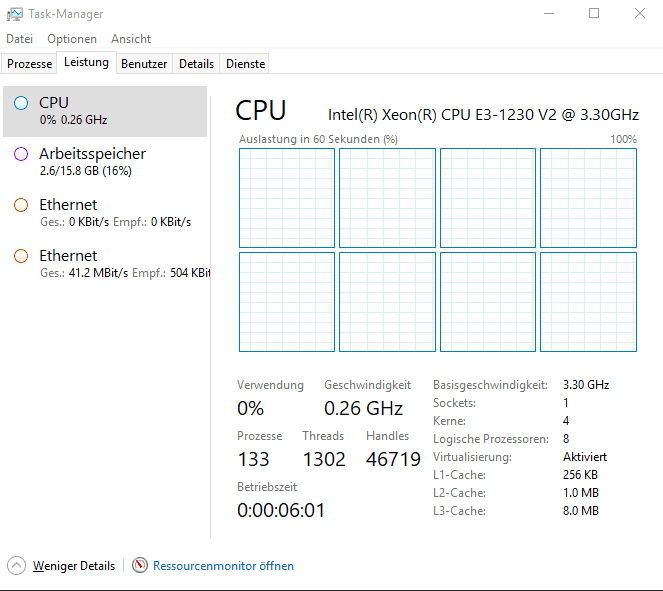This screenshot has width=663, height=591.
Task: Click the second Ethernet orange circle icon
Action: (21, 256)
